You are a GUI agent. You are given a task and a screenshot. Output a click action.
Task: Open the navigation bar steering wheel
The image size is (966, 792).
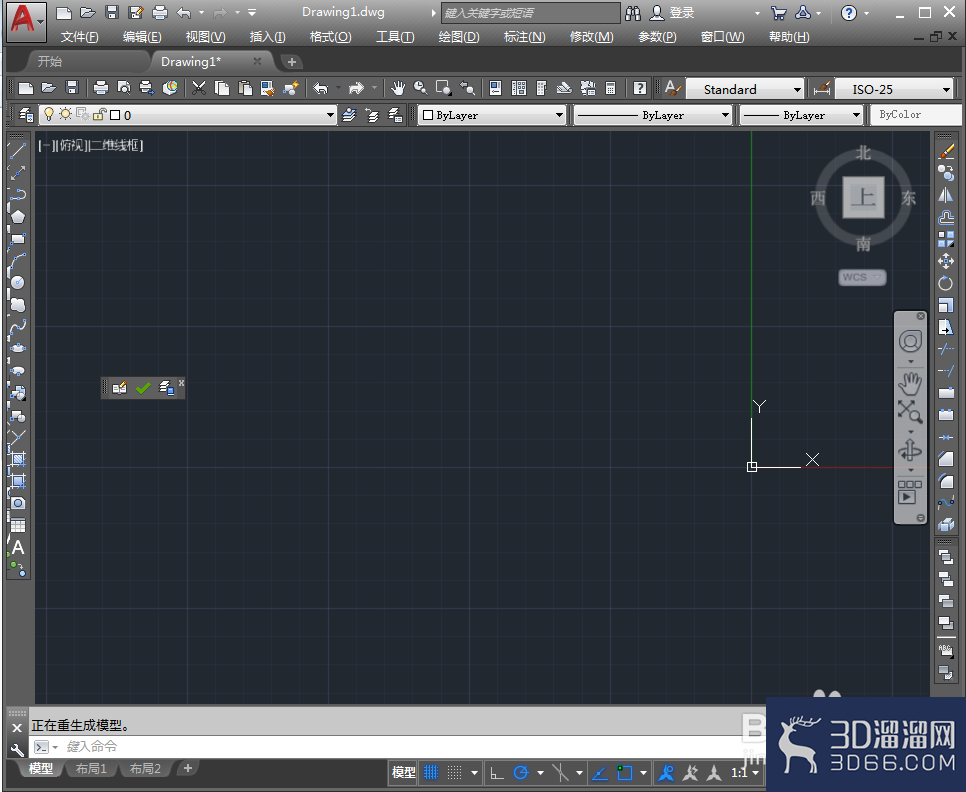click(x=910, y=341)
